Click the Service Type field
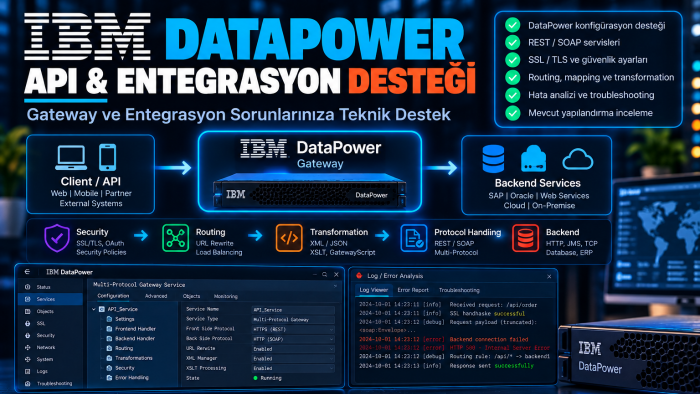700x394 pixels. [293, 319]
